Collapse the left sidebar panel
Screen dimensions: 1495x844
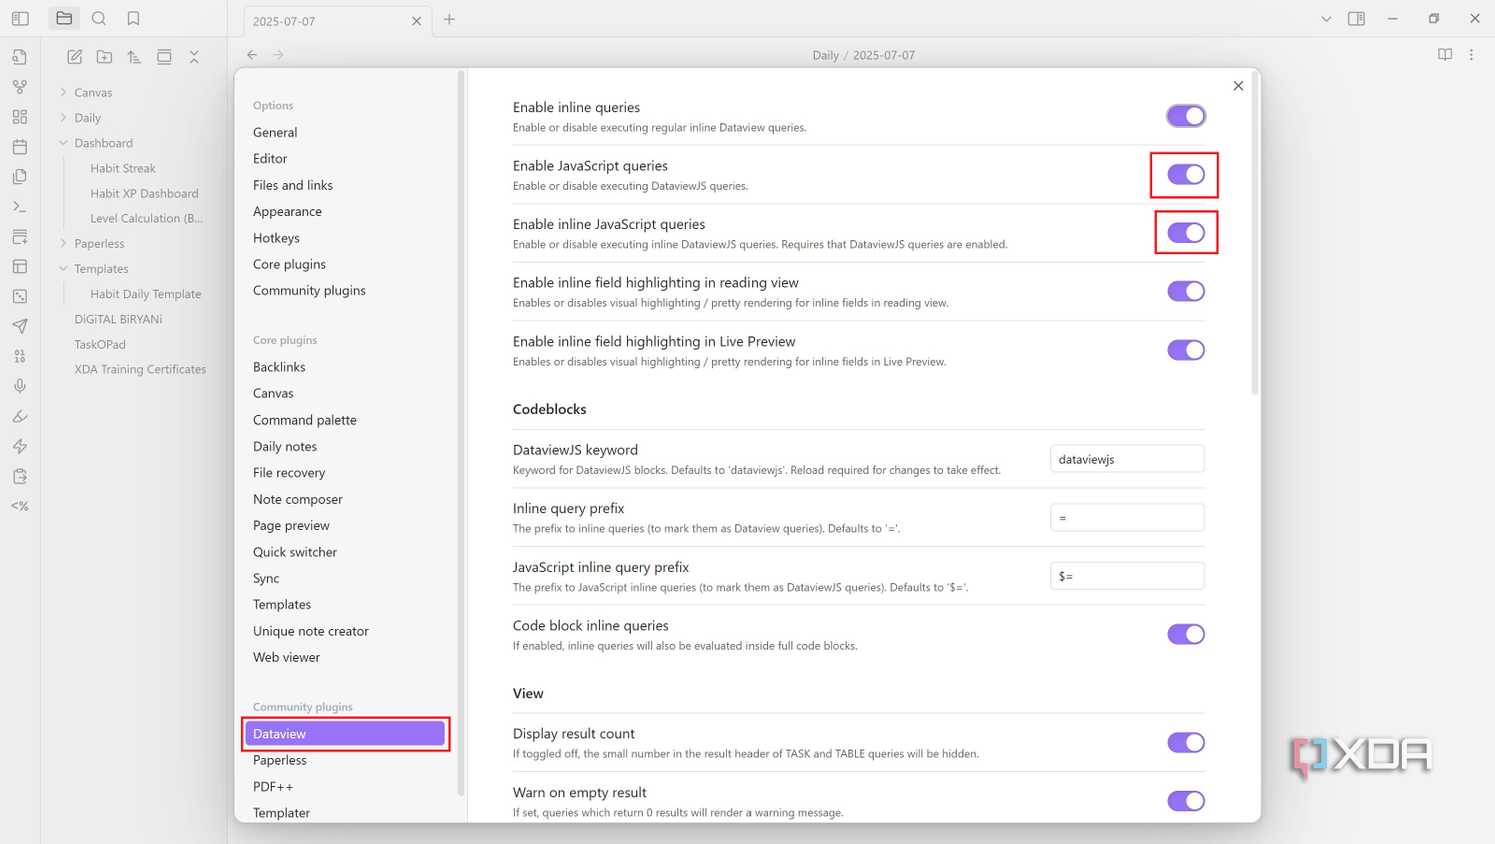20,18
